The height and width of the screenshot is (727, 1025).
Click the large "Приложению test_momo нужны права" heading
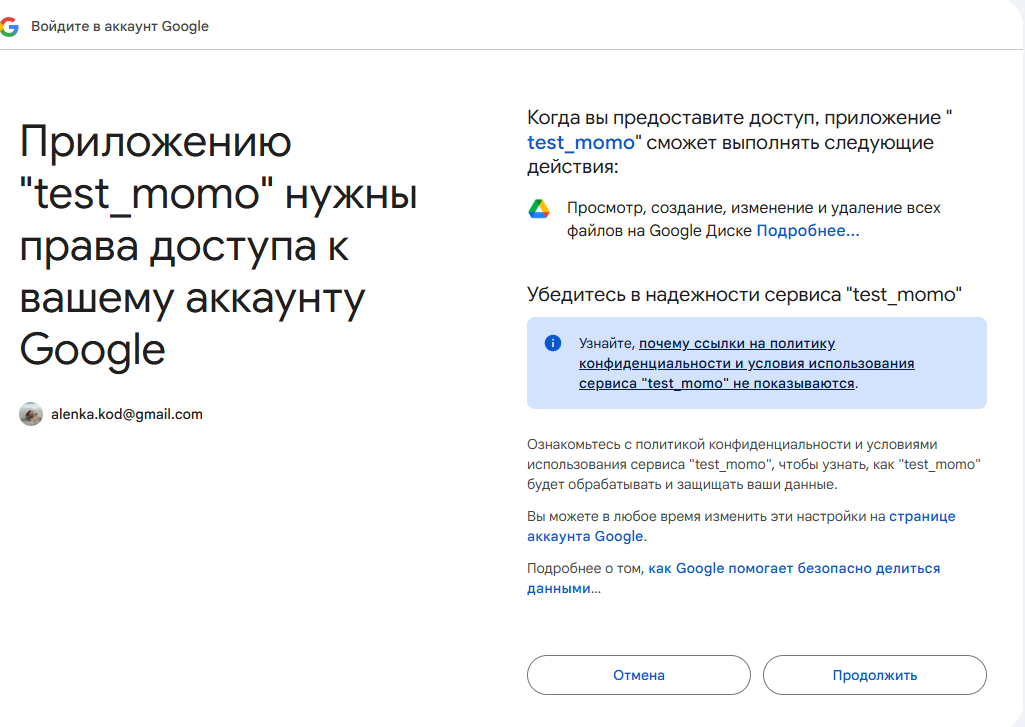point(218,245)
